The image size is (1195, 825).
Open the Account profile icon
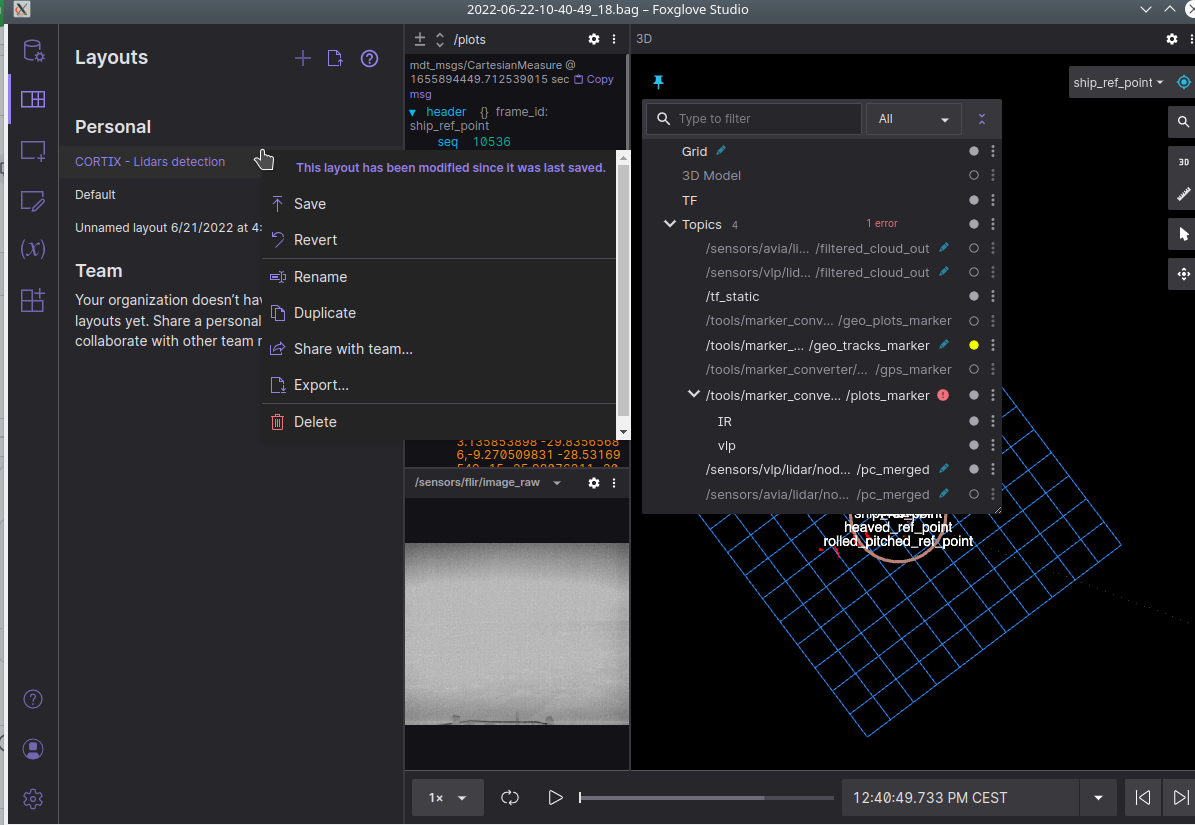point(33,749)
